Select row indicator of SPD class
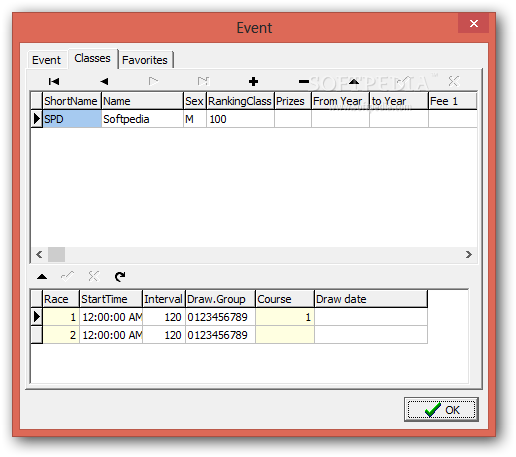516x457 pixels. [x=36, y=119]
